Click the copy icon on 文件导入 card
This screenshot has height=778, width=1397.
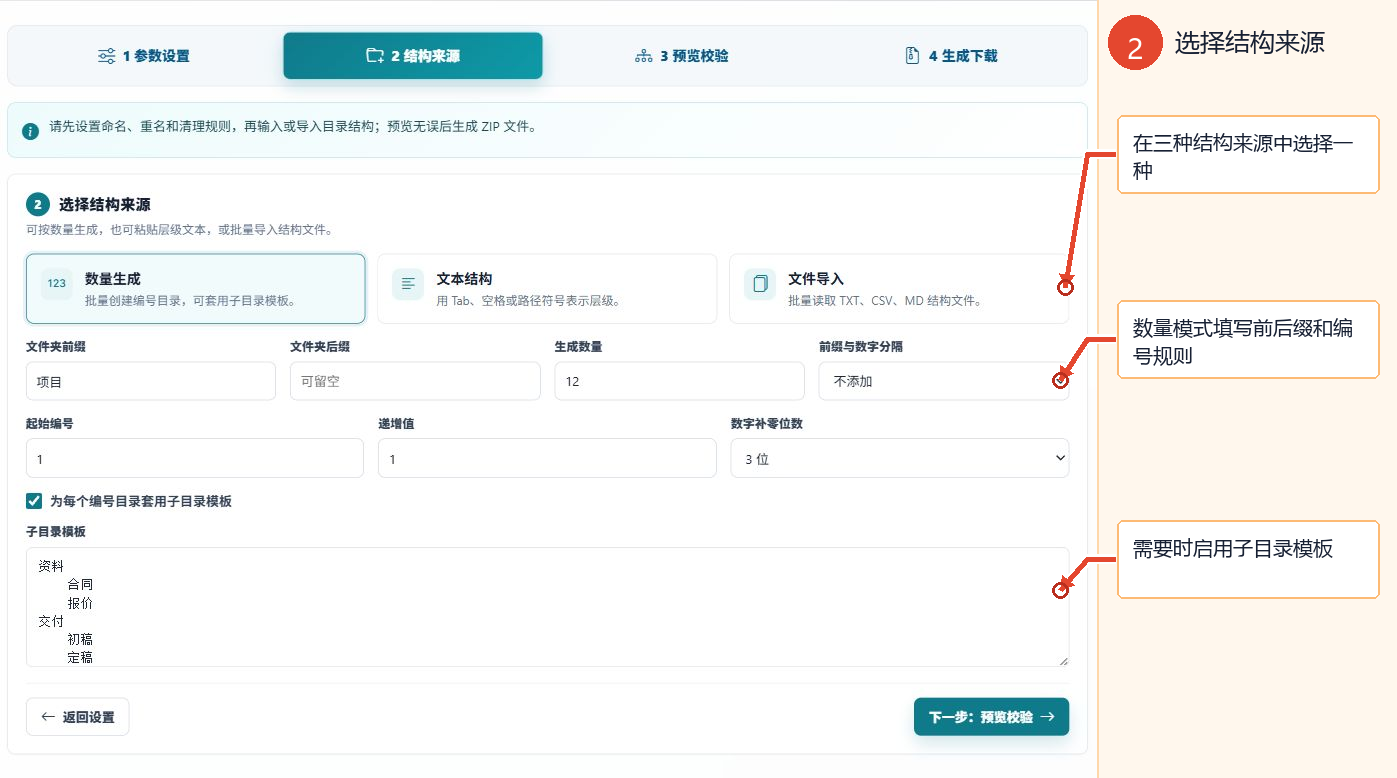760,284
